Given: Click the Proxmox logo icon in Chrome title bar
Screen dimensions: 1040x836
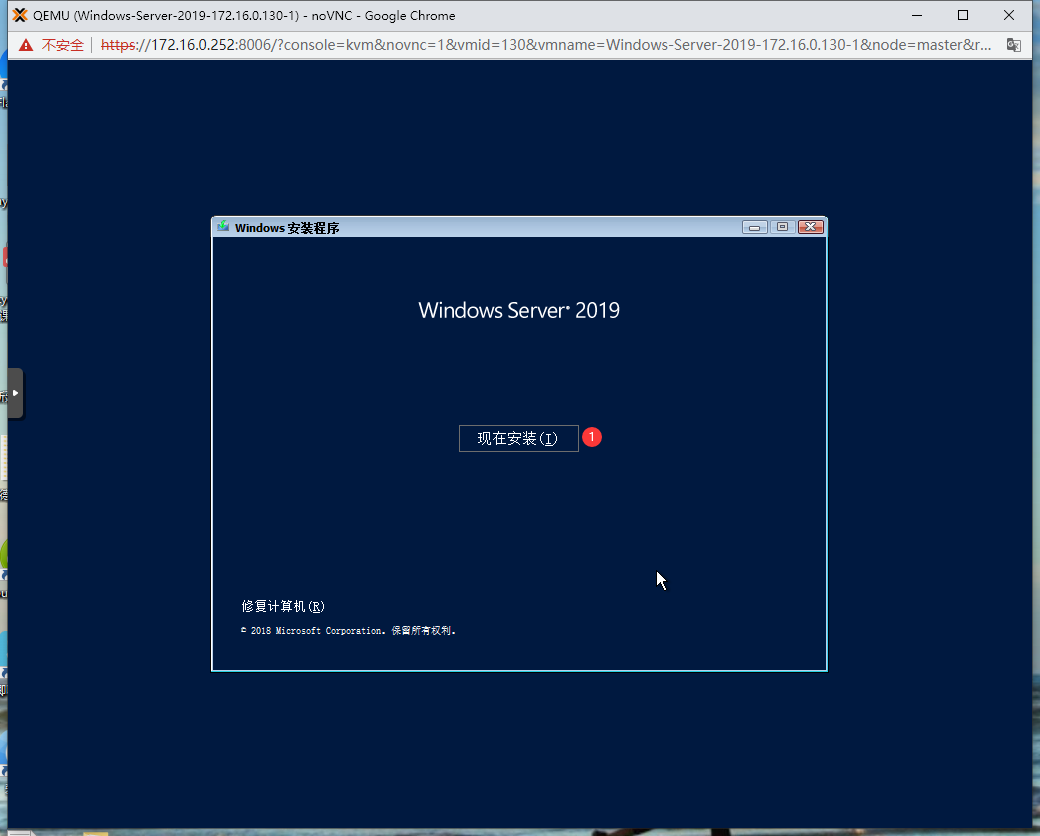Looking at the screenshot, I should [x=20, y=15].
